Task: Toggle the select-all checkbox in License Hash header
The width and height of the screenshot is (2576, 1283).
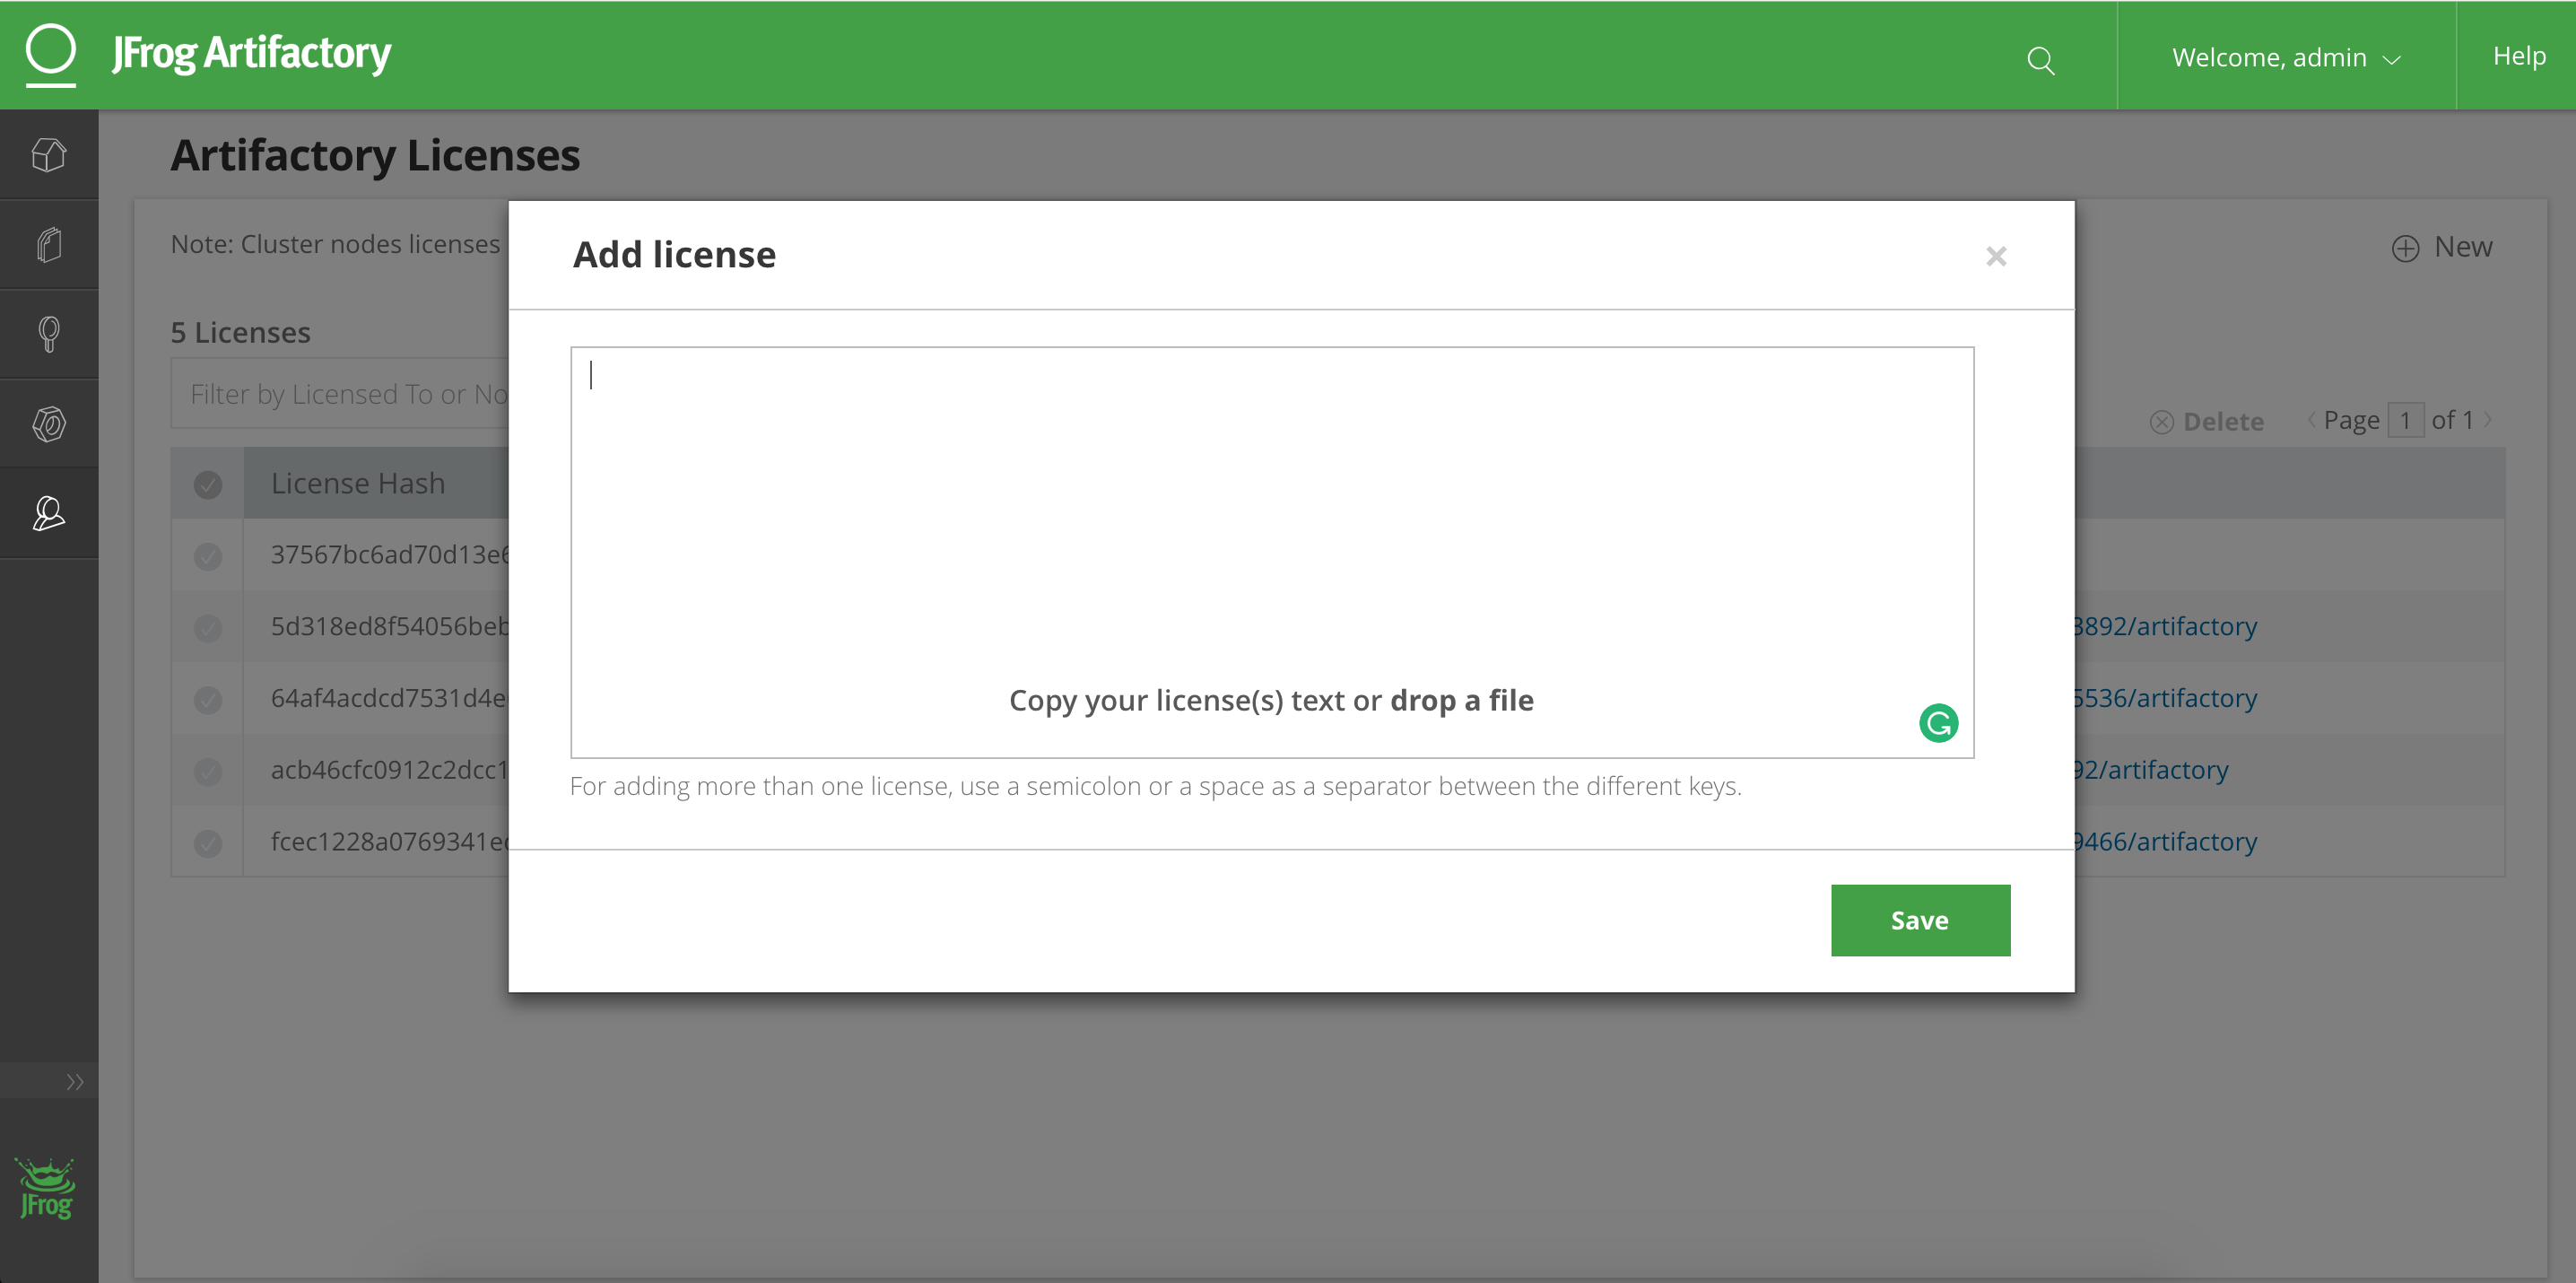Action: coord(208,484)
